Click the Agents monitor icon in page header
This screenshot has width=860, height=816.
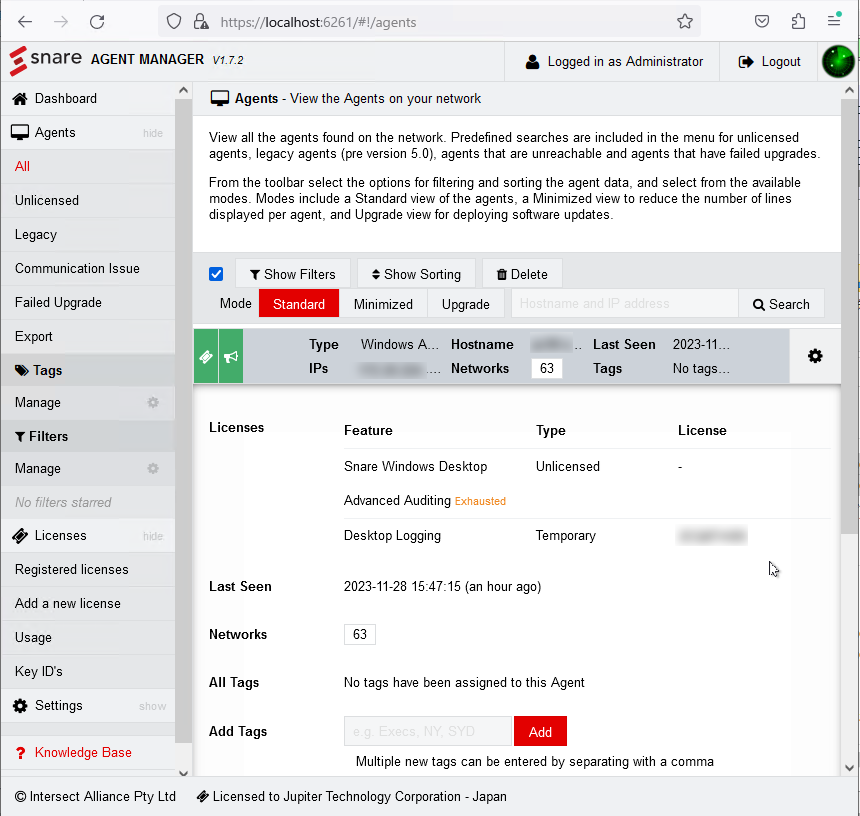pos(219,99)
